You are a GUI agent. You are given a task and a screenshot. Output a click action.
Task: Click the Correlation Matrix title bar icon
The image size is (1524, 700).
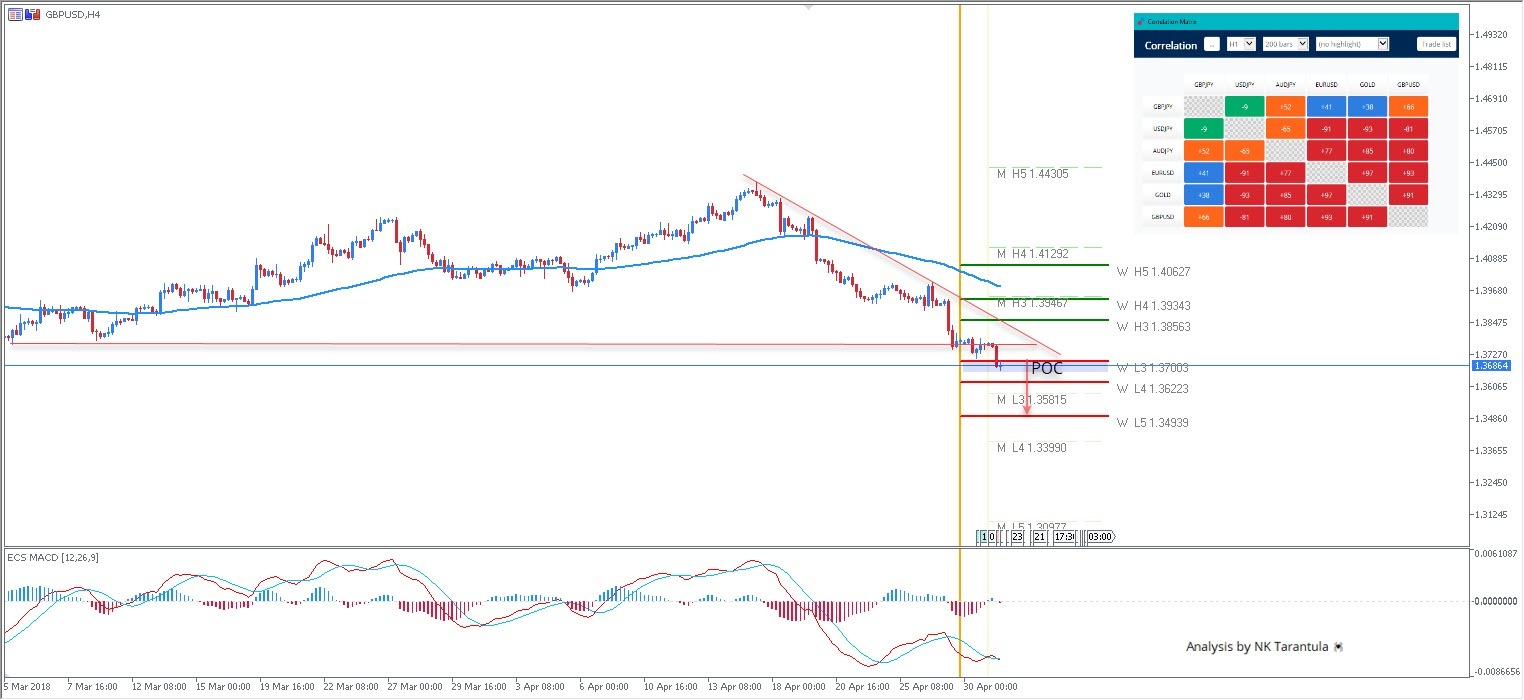pyautogui.click(x=1140, y=21)
